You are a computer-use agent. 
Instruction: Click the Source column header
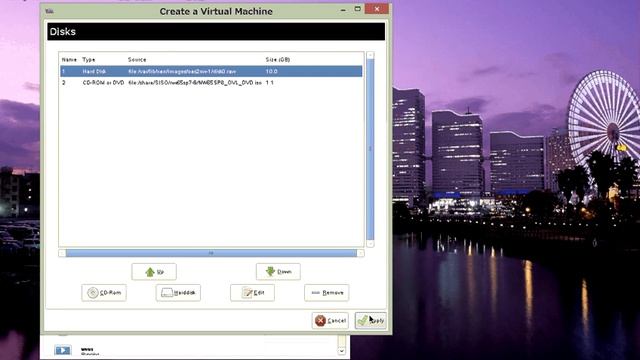pyautogui.click(x=137, y=60)
